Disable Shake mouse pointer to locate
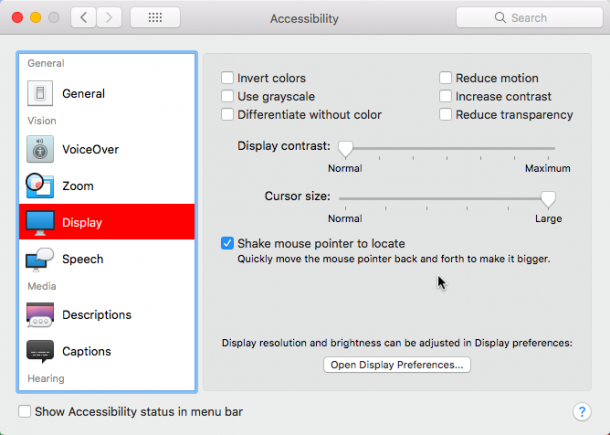 point(227,243)
